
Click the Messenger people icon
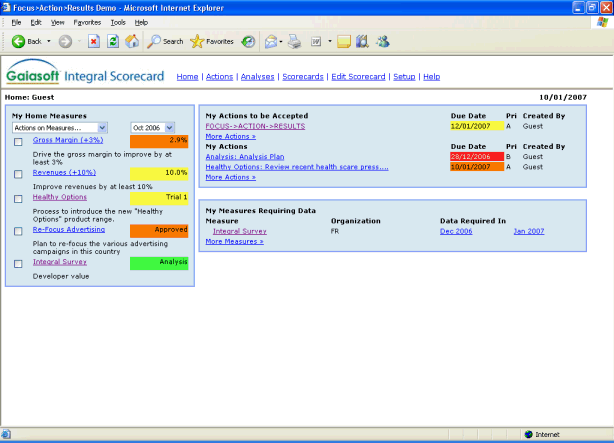pos(383,42)
